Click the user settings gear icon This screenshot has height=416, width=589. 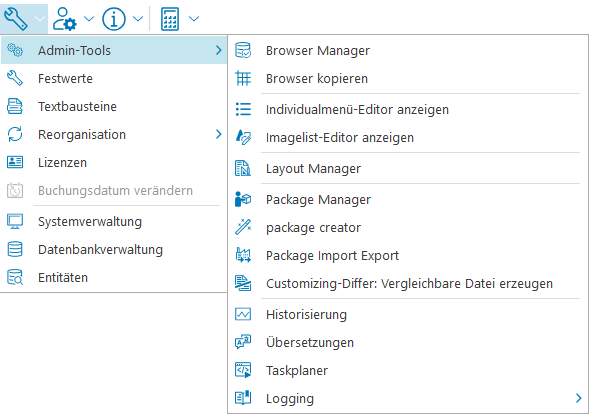[65, 19]
